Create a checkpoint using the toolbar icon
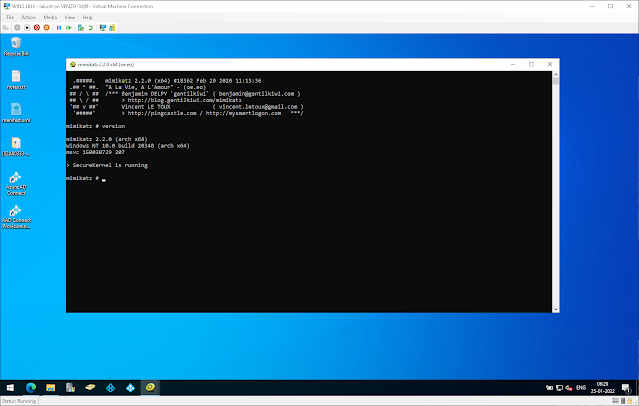 (x=81, y=28)
